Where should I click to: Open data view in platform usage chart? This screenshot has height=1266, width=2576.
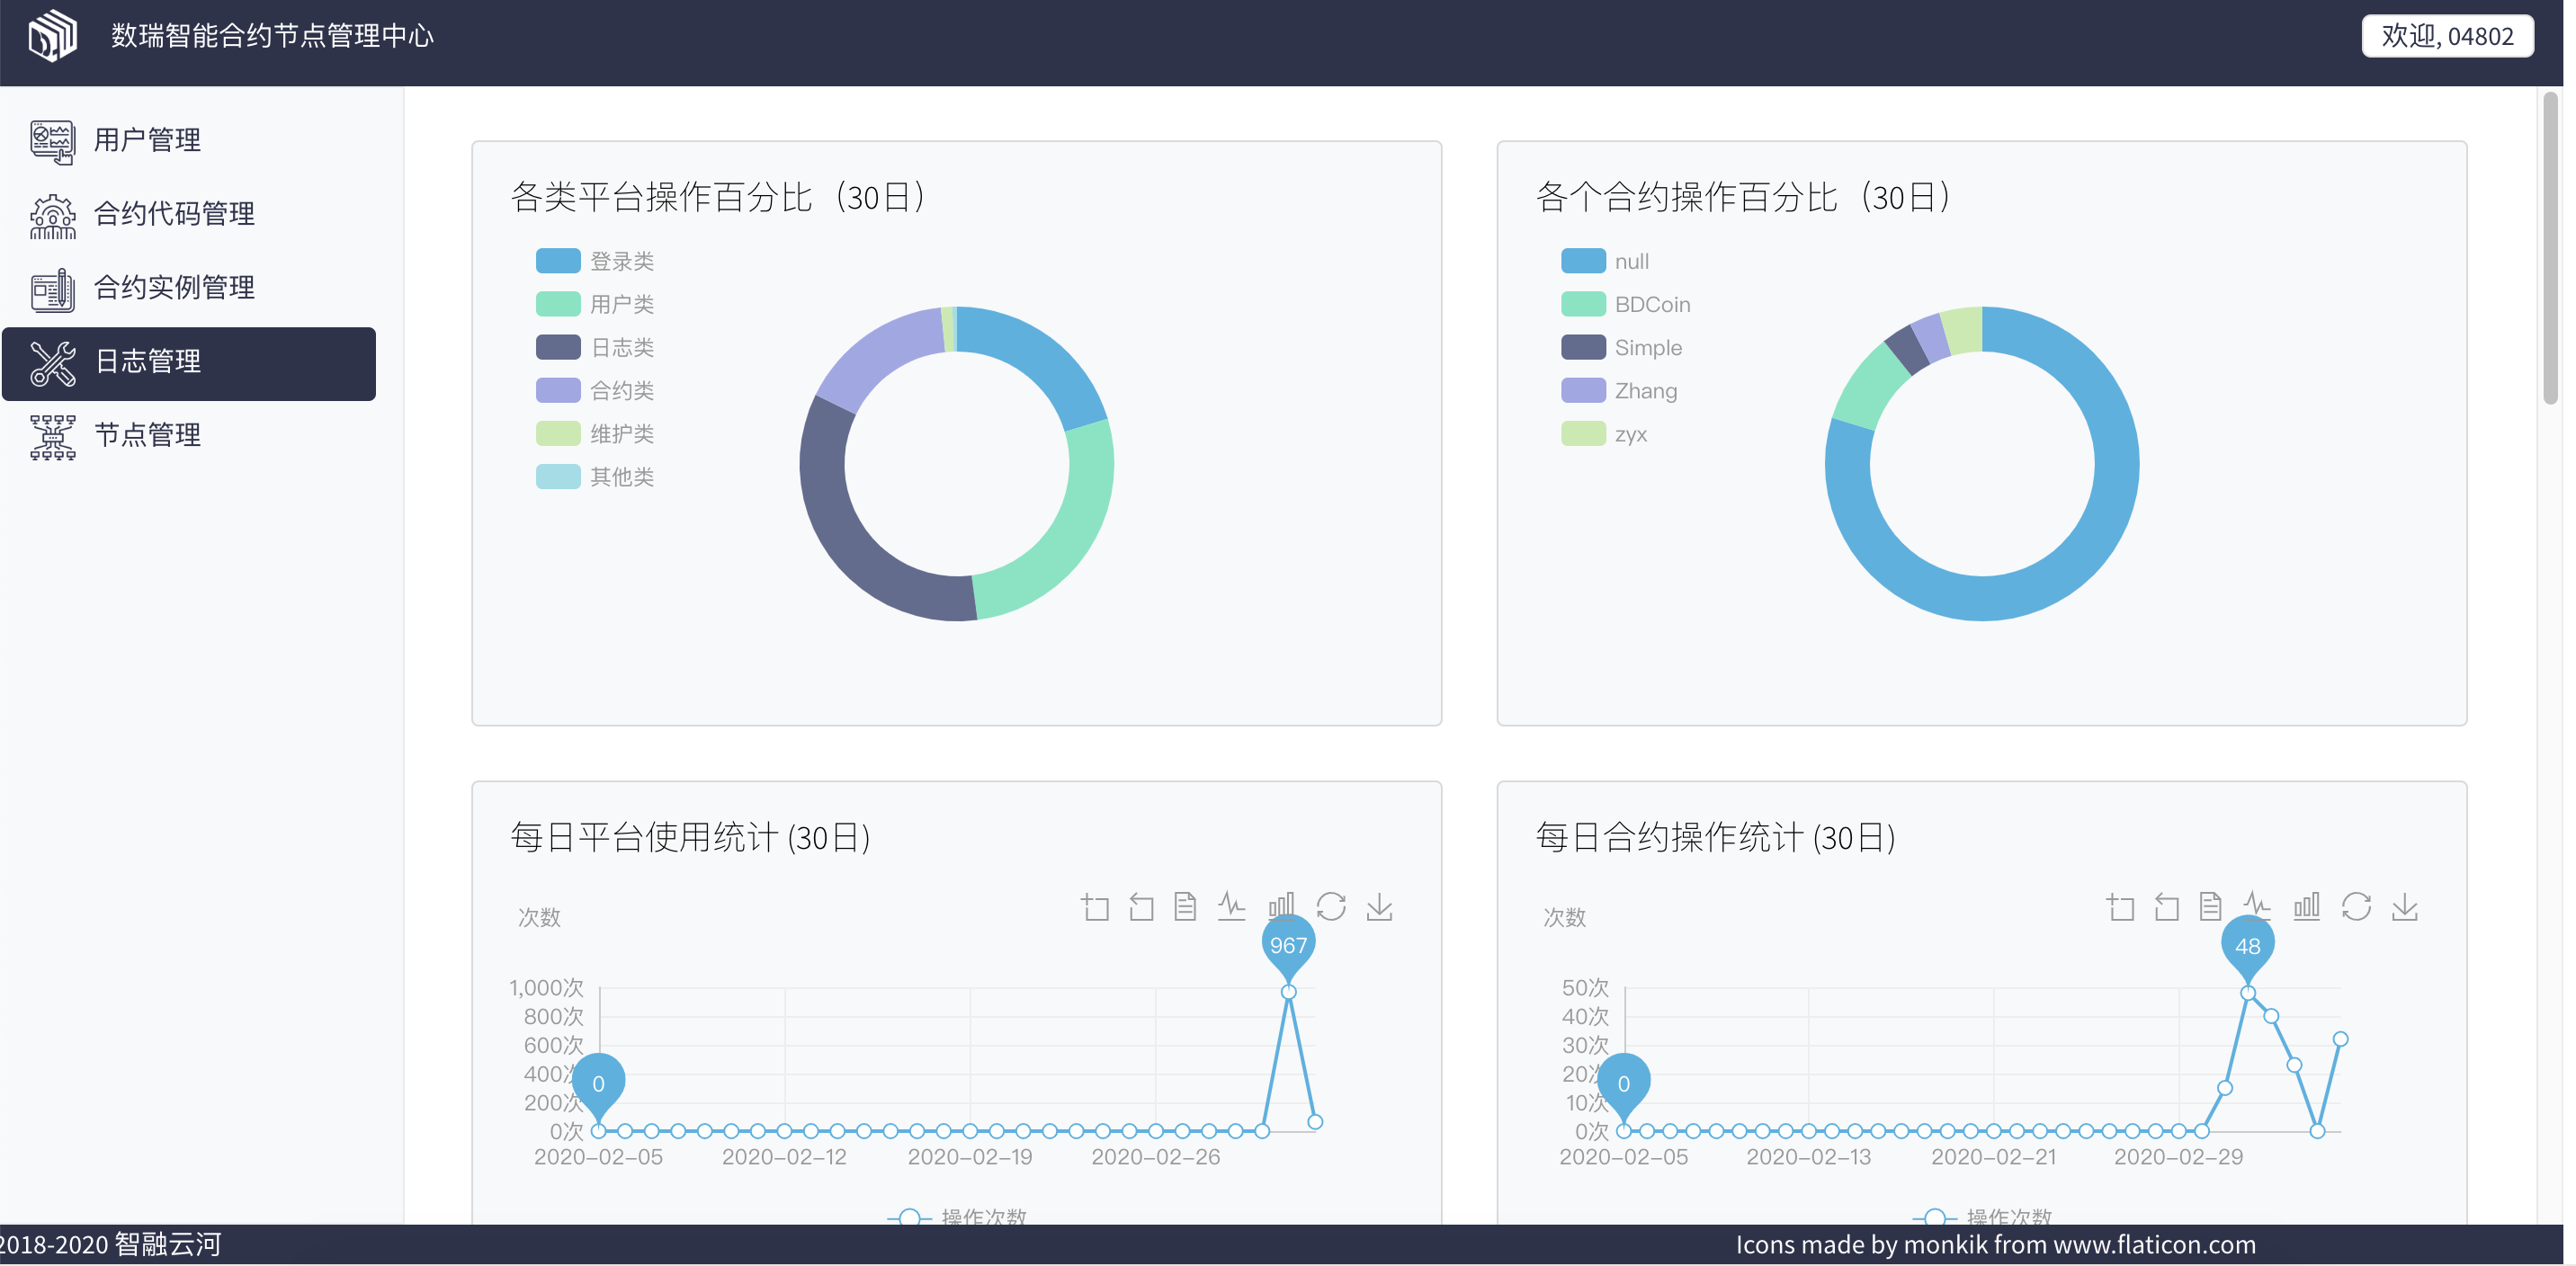click(x=1185, y=907)
